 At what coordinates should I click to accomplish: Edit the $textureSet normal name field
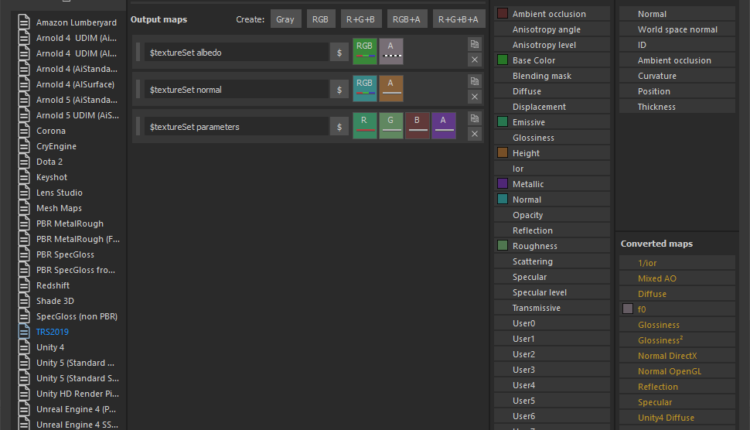point(236,89)
